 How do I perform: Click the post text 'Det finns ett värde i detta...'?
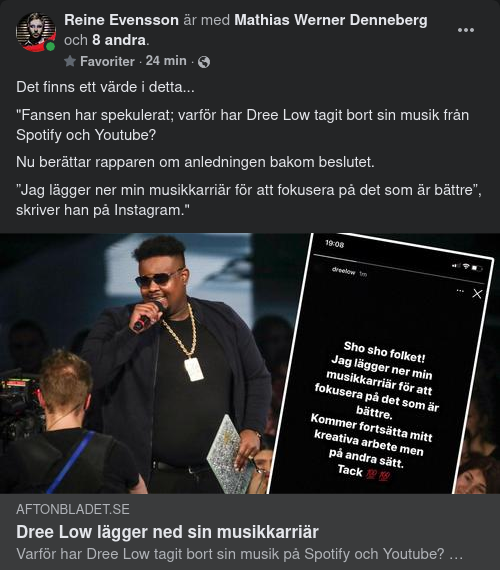pos(105,87)
